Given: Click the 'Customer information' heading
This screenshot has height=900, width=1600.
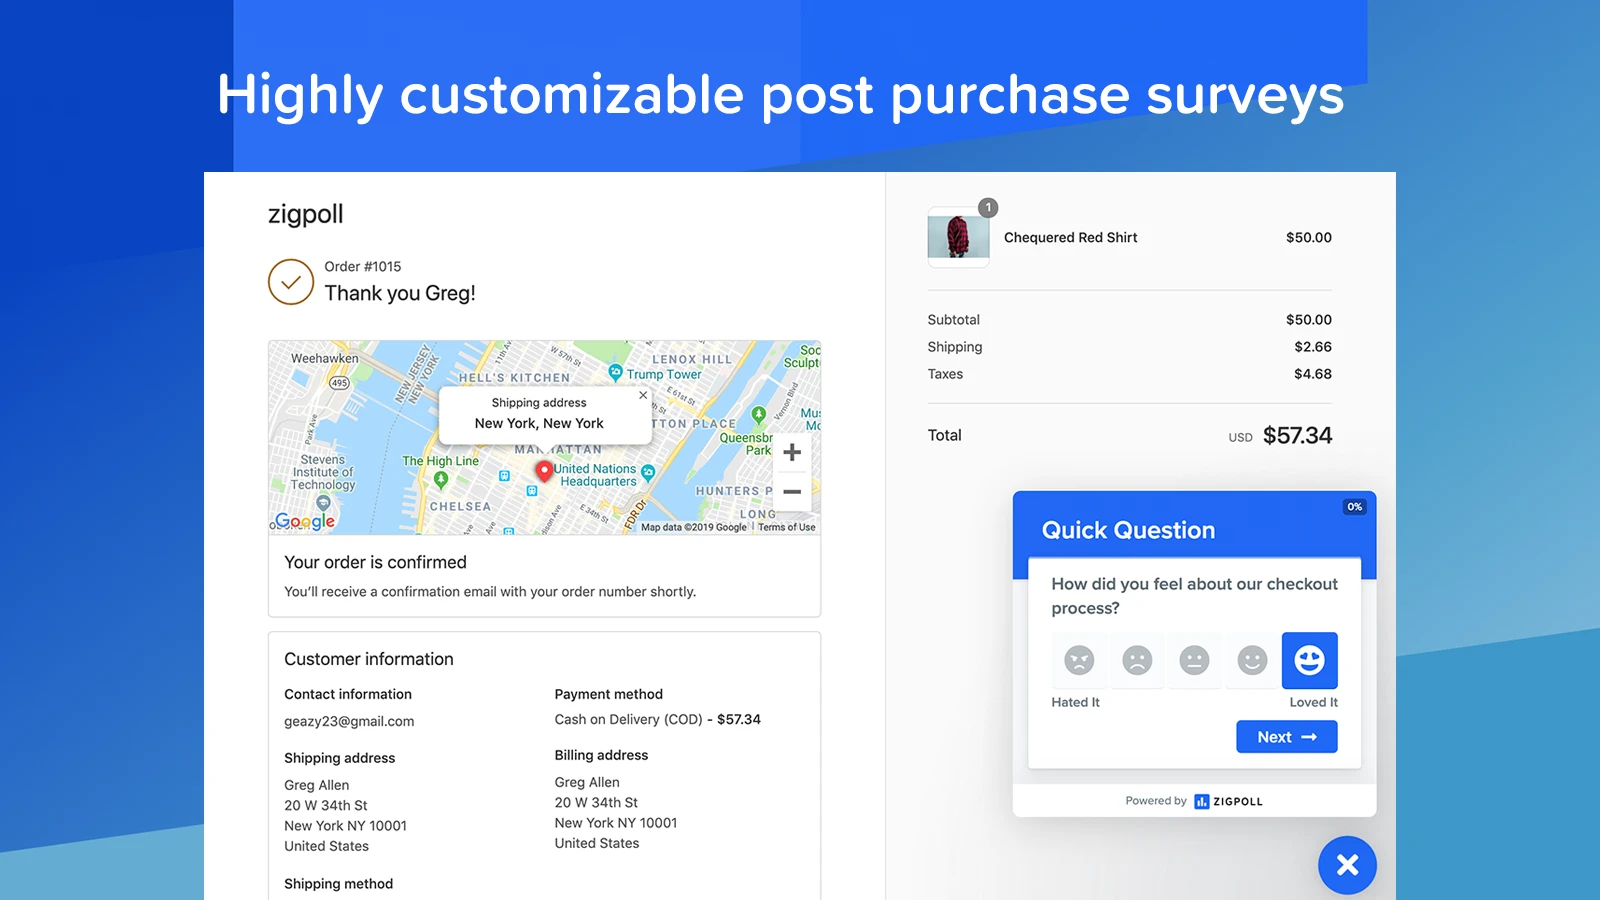Looking at the screenshot, I should coord(369,659).
